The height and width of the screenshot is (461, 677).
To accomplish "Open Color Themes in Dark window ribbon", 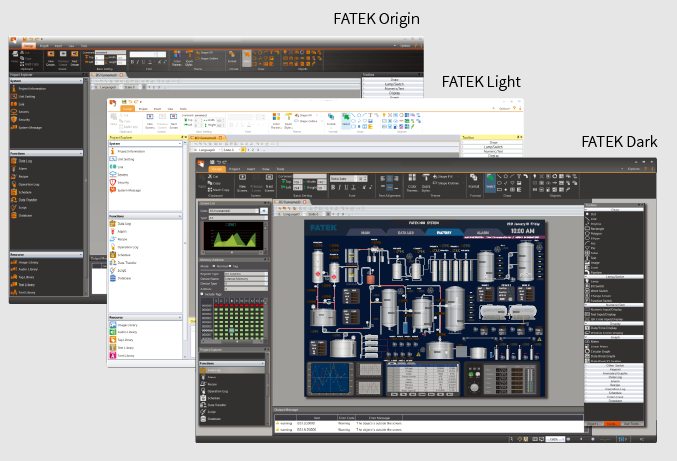I will 411,183.
